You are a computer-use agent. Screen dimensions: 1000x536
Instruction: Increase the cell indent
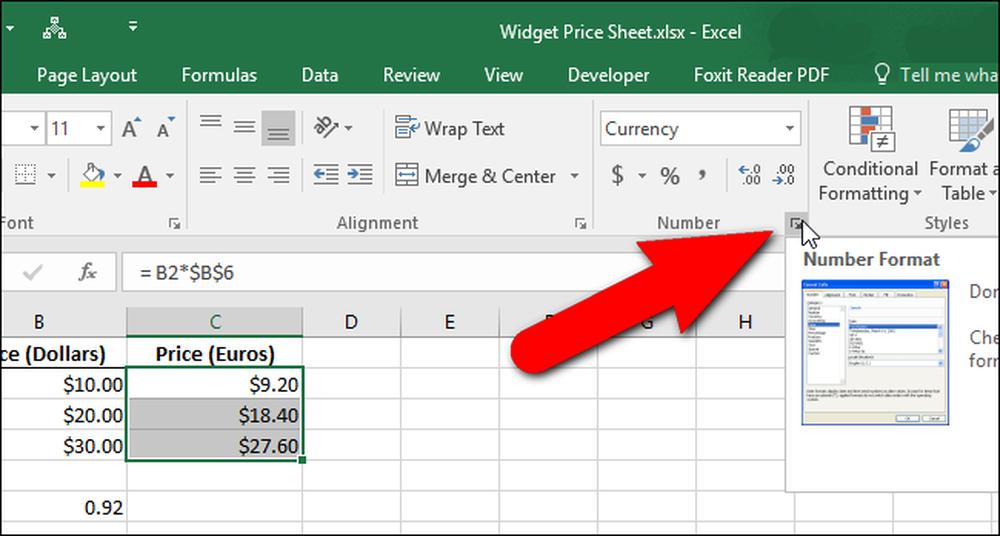[x=360, y=174]
